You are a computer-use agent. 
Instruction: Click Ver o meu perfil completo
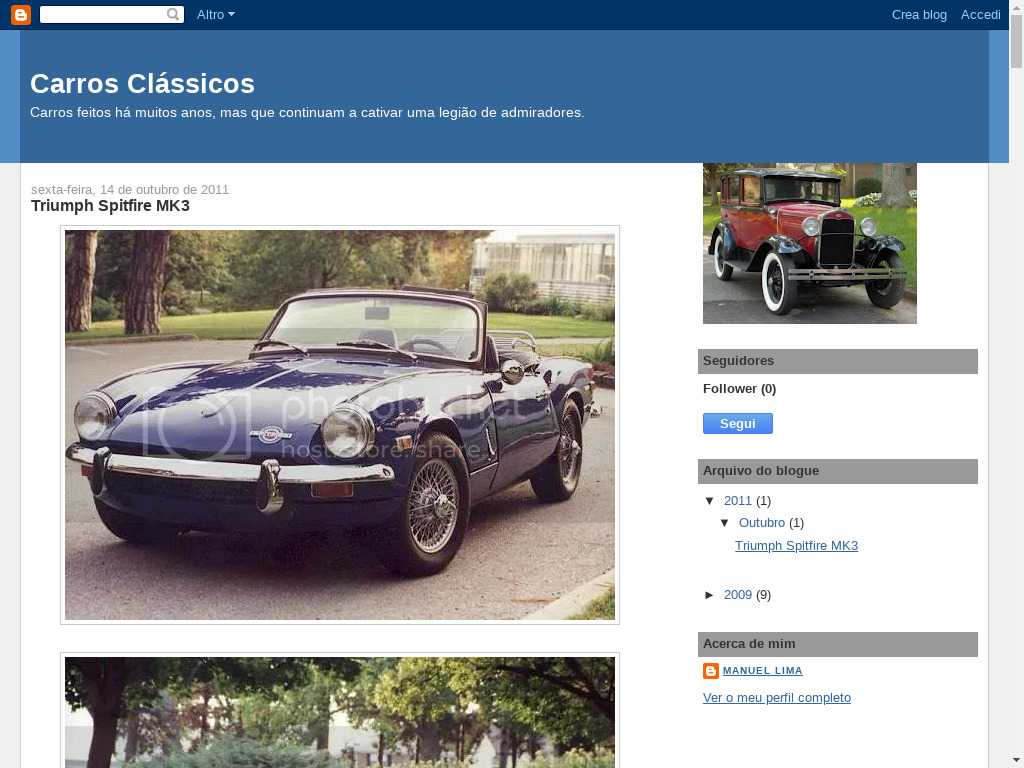[x=776, y=698]
